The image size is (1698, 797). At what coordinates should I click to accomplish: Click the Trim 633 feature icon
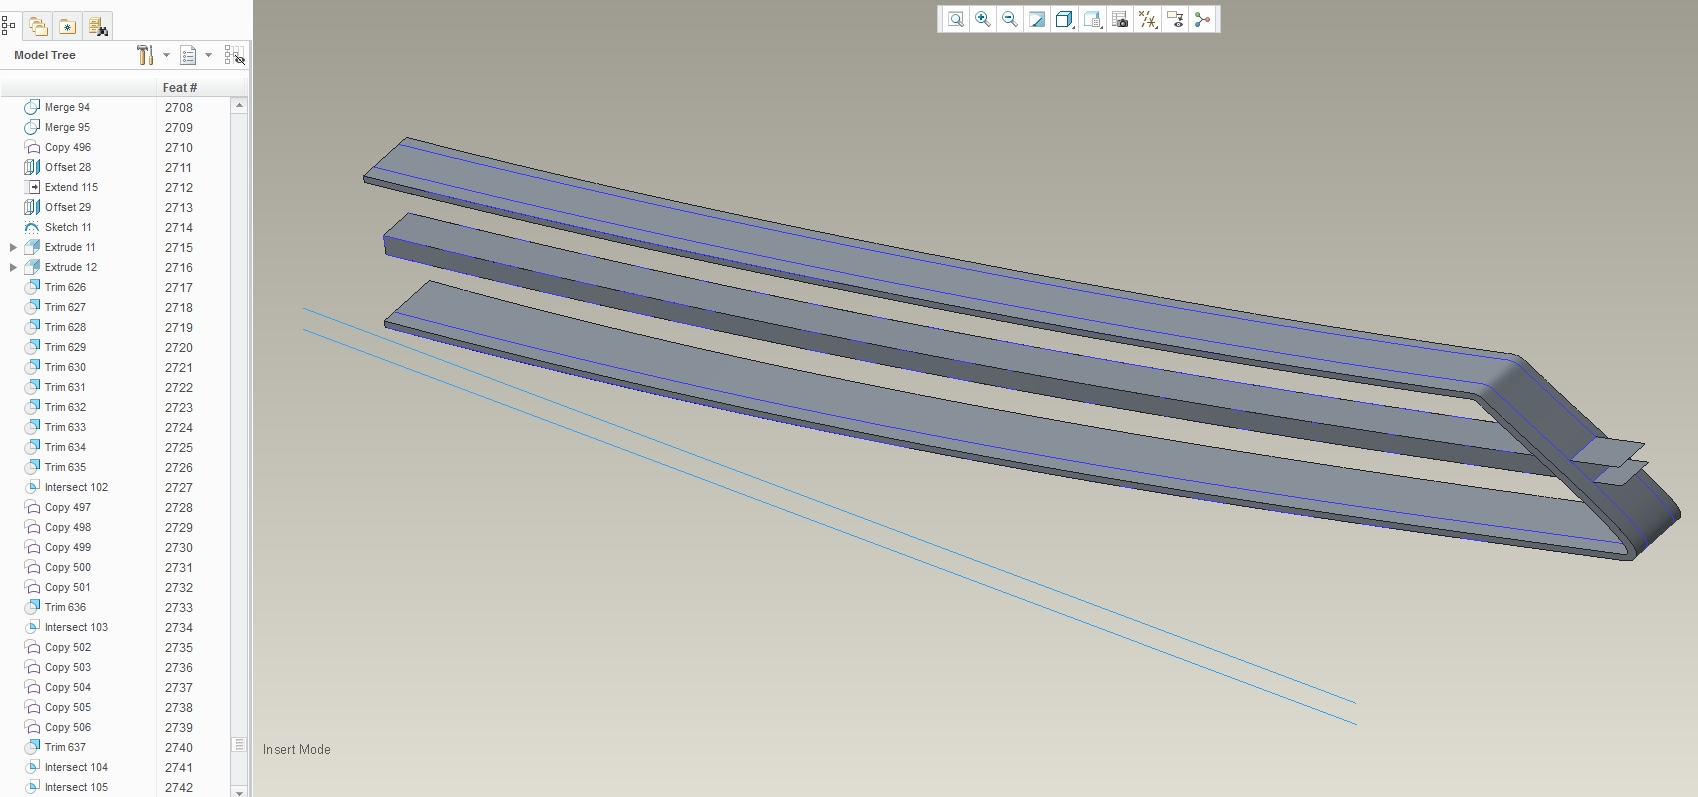tap(32, 427)
